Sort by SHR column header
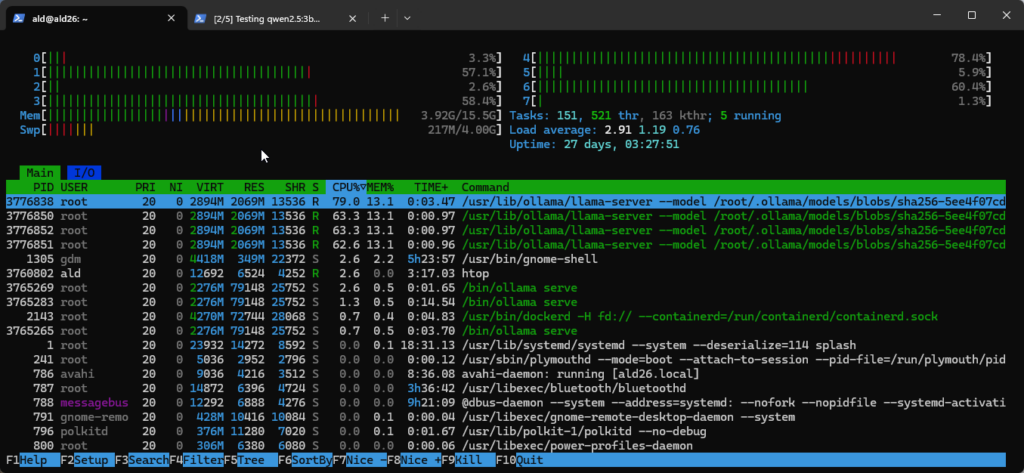This screenshot has width=1024, height=473. (x=295, y=187)
